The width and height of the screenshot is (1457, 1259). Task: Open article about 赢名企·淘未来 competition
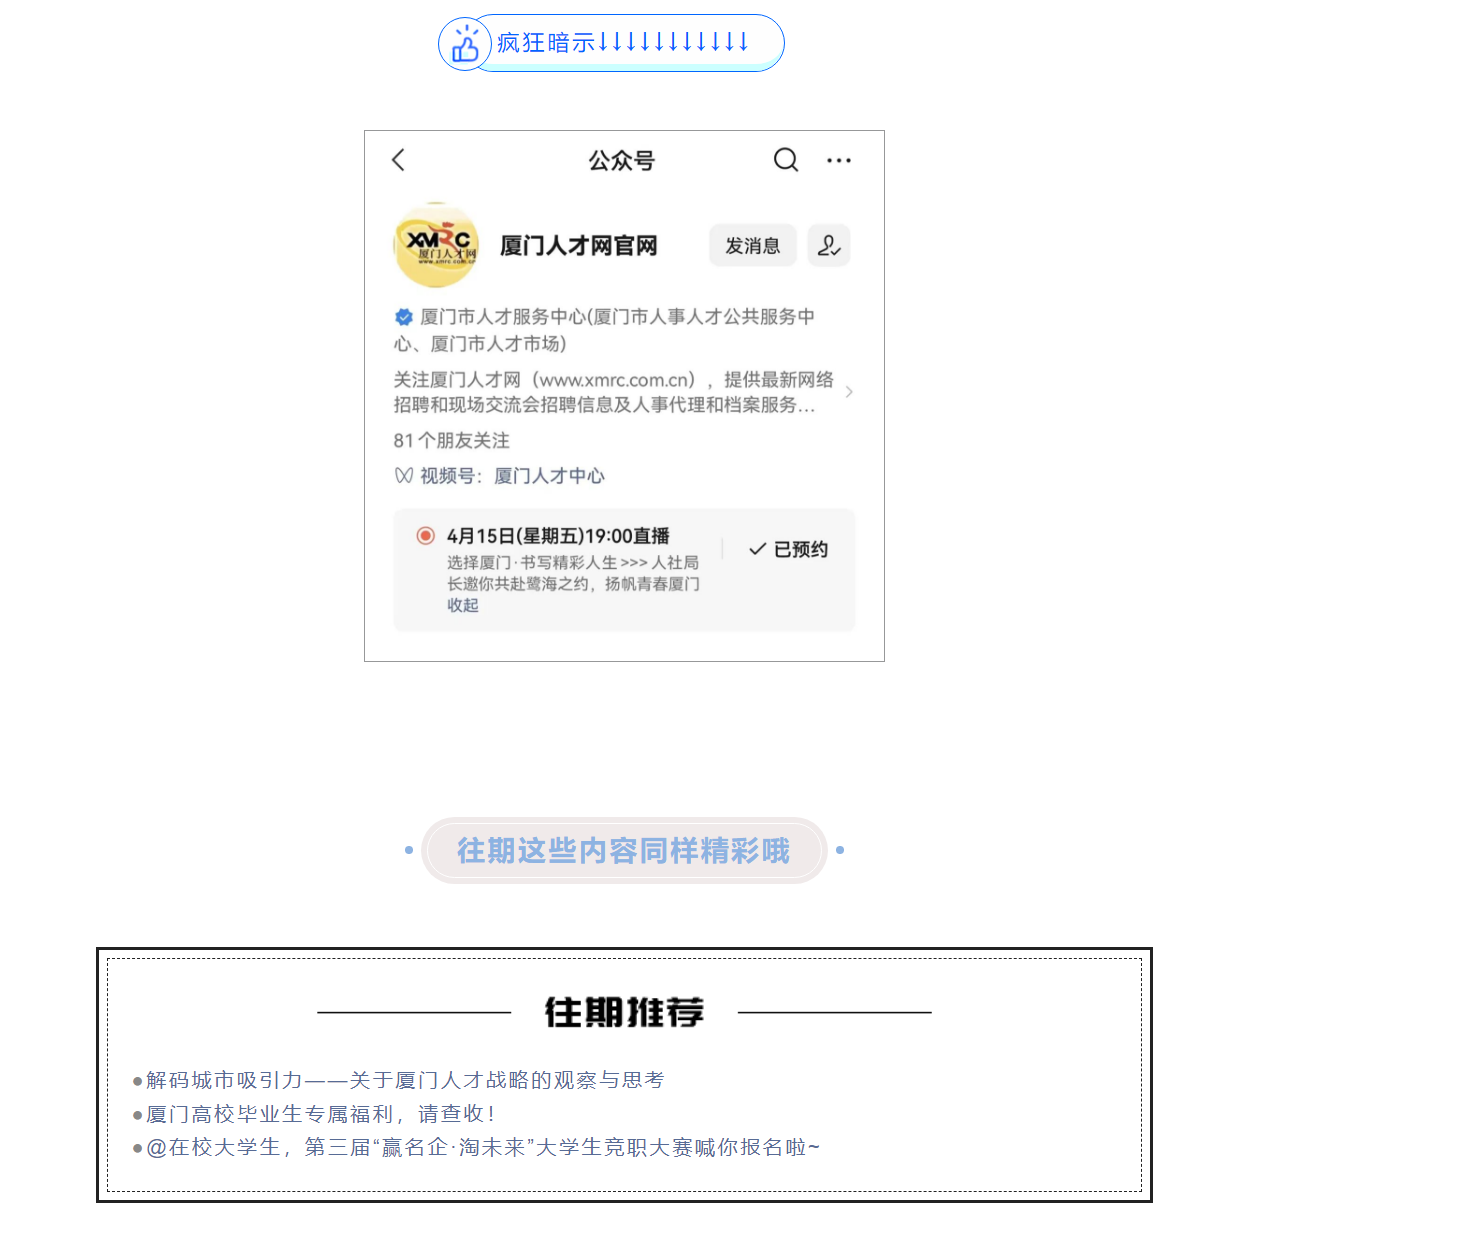click(x=482, y=1147)
